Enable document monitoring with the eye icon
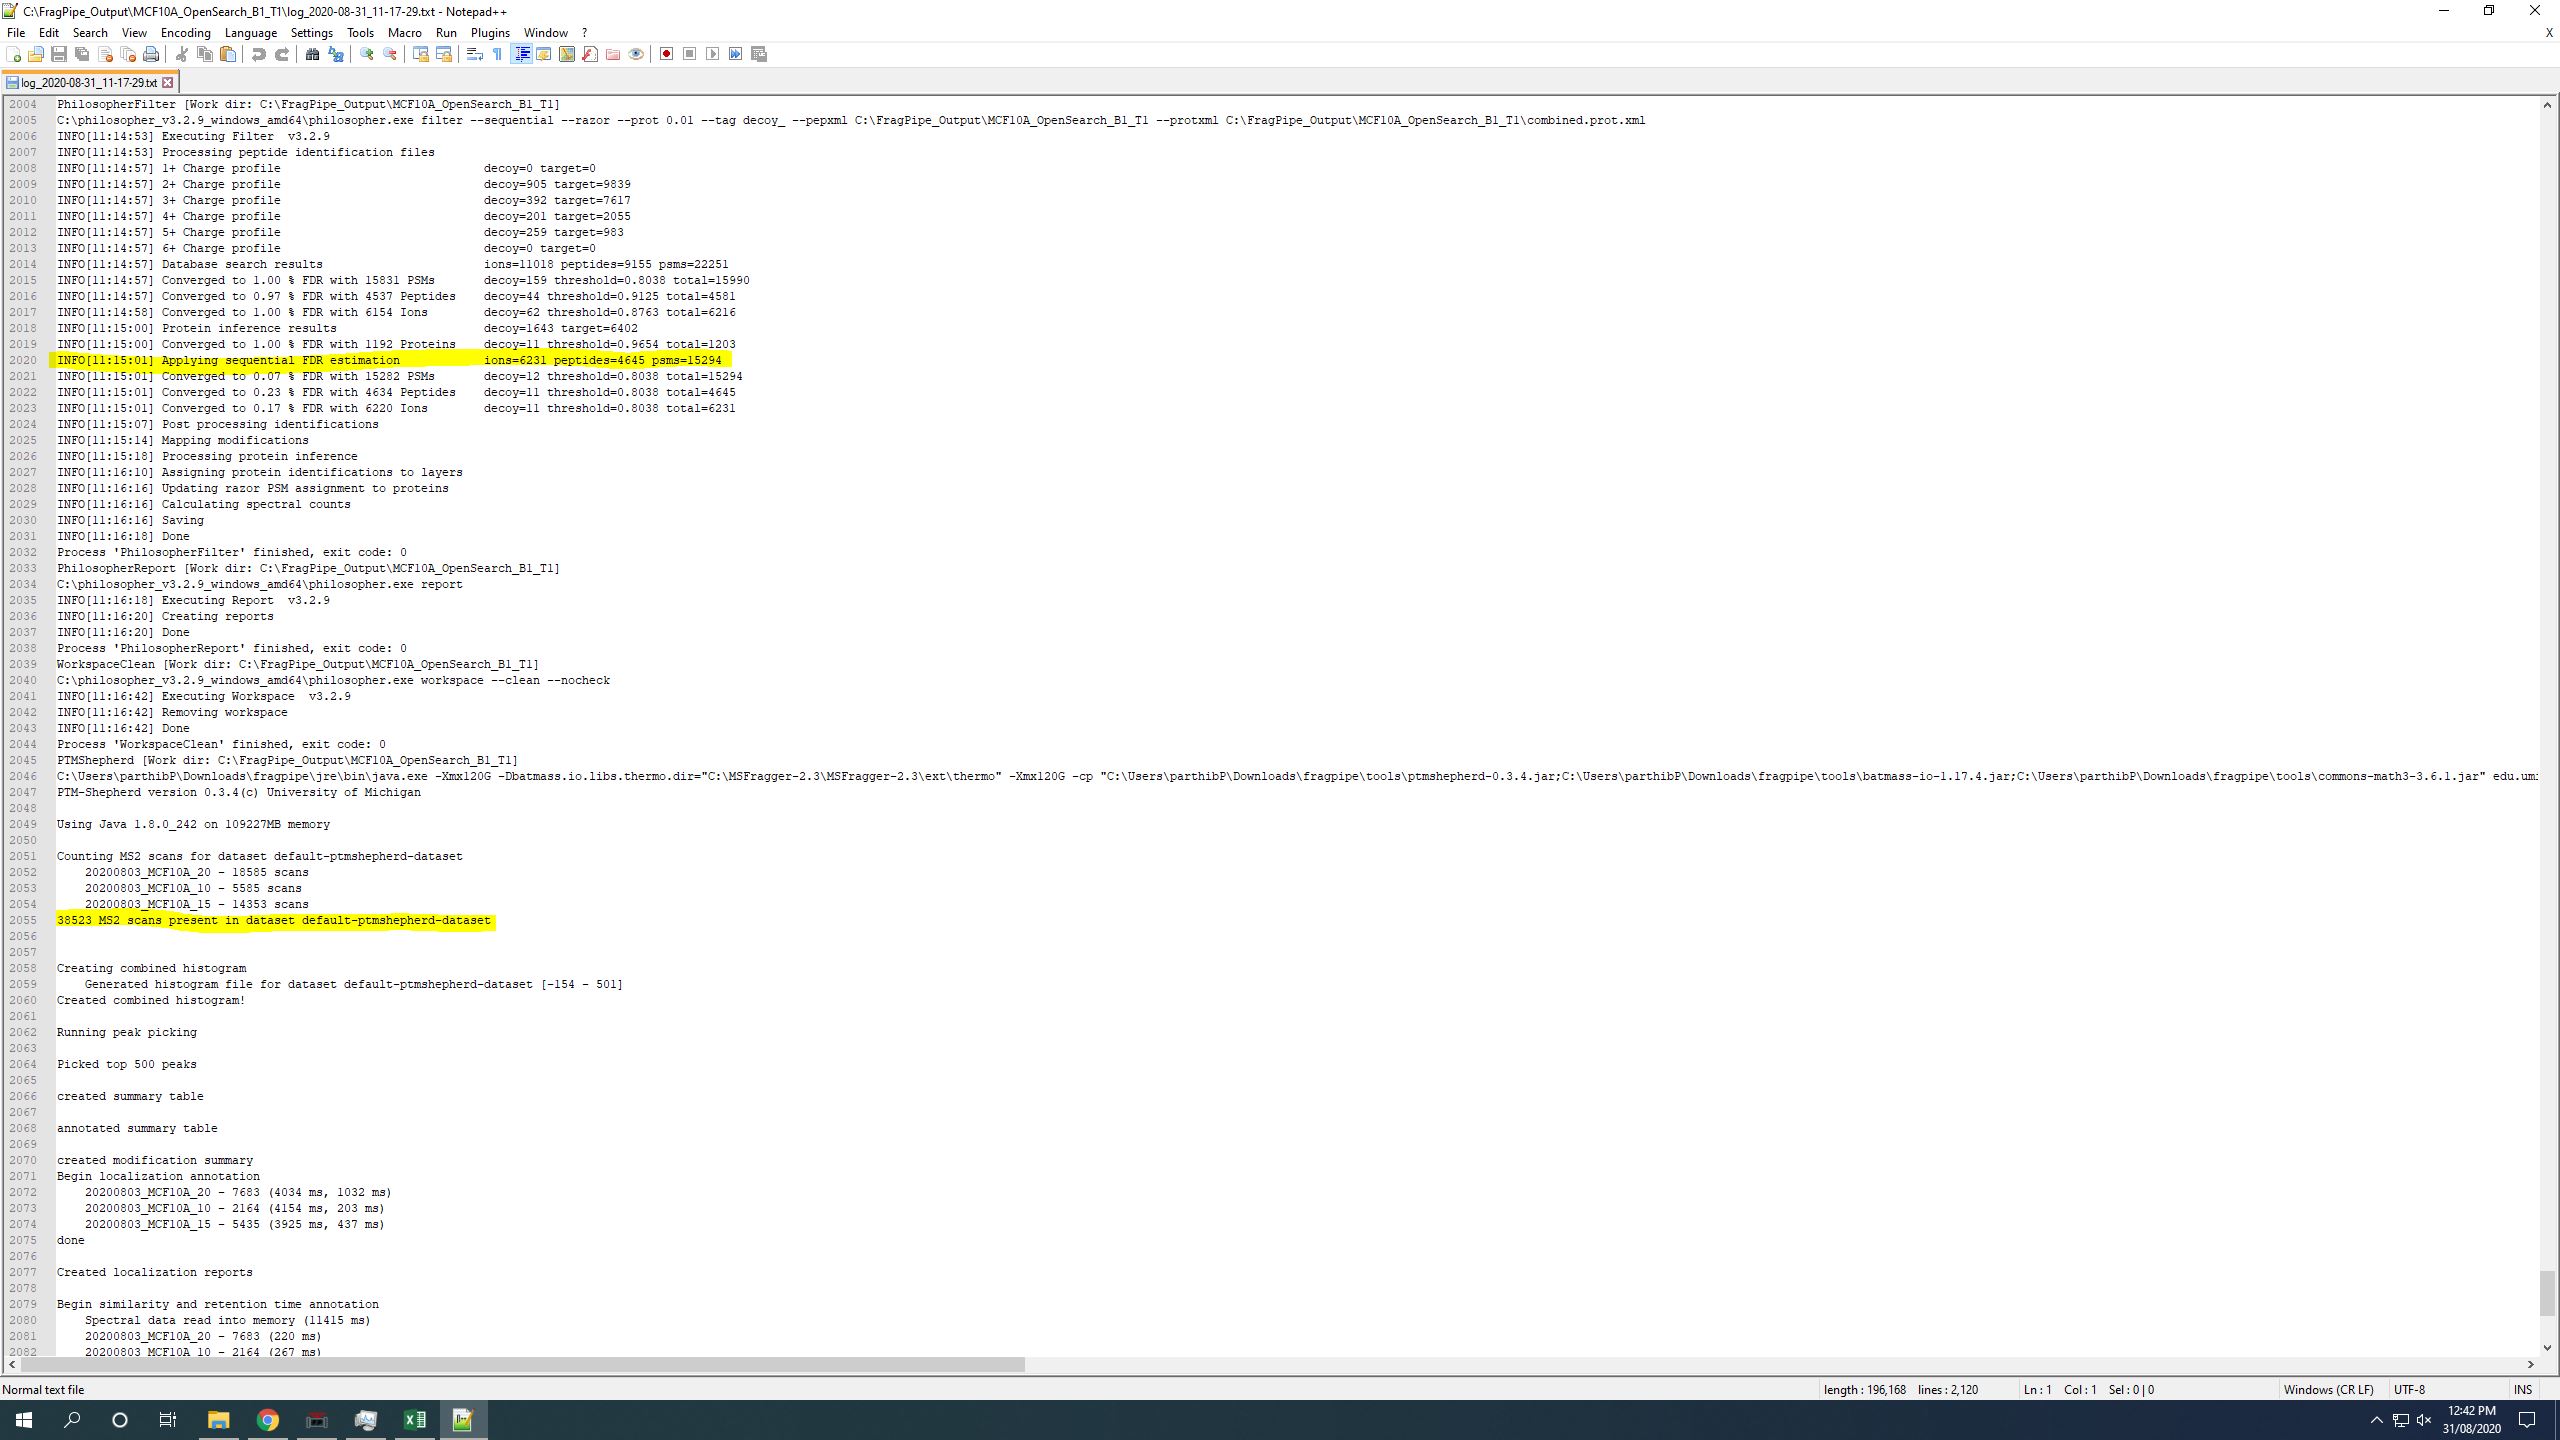This screenshot has height=1440, width=2560. coord(637,55)
